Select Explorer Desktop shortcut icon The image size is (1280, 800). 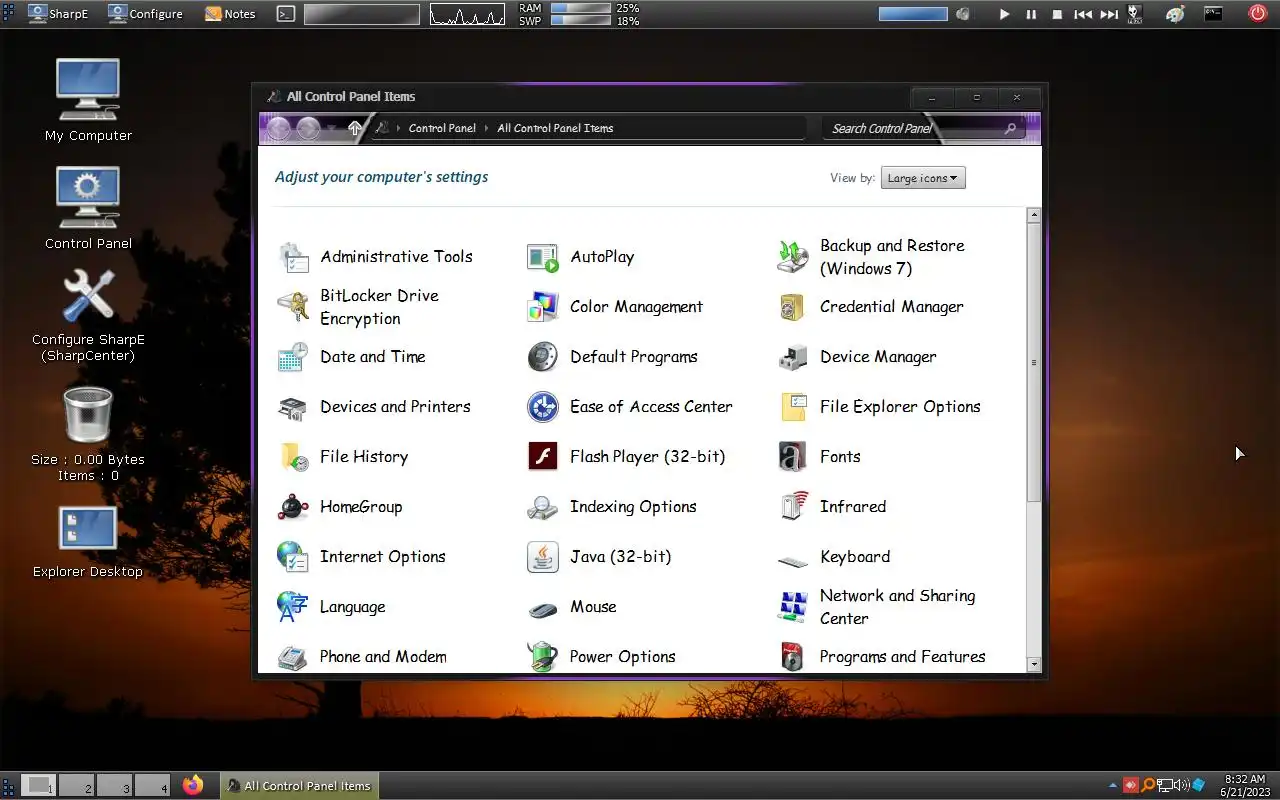tap(88, 542)
